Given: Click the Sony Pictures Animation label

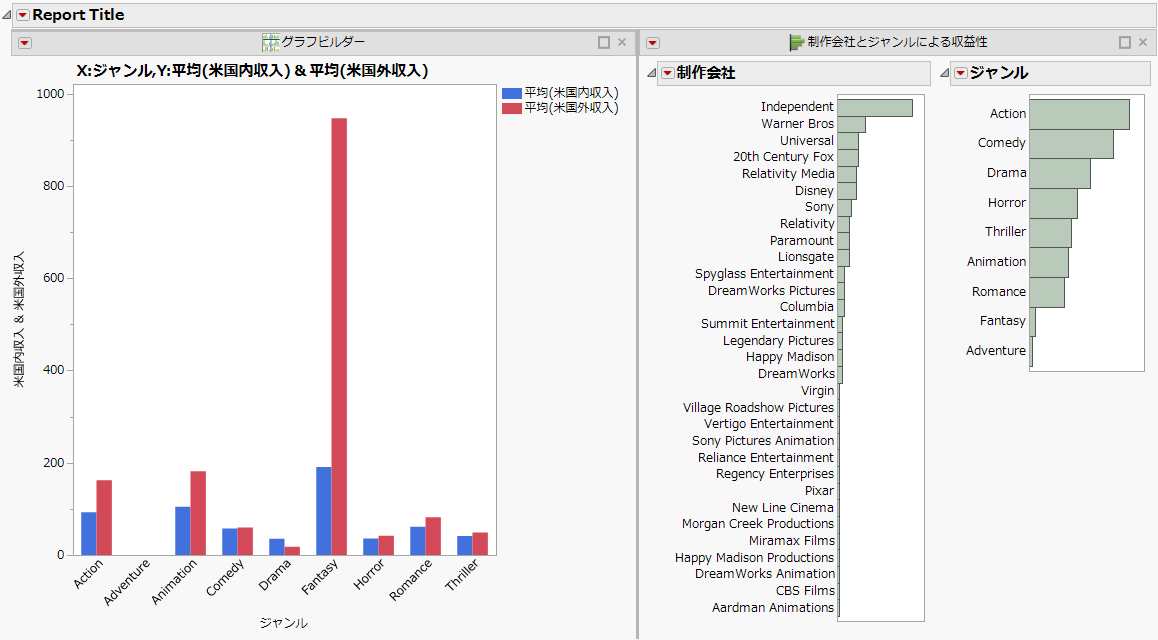Looking at the screenshot, I should (x=762, y=441).
